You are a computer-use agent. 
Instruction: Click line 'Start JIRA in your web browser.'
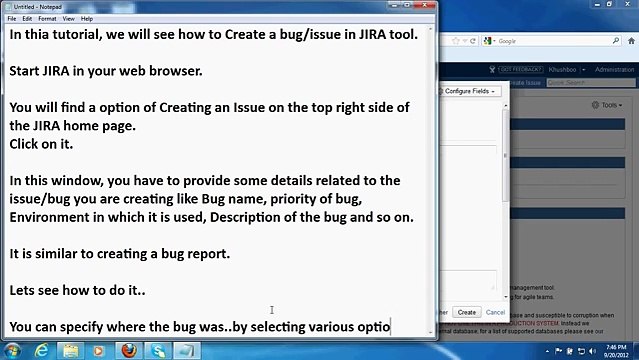click(x=106, y=71)
